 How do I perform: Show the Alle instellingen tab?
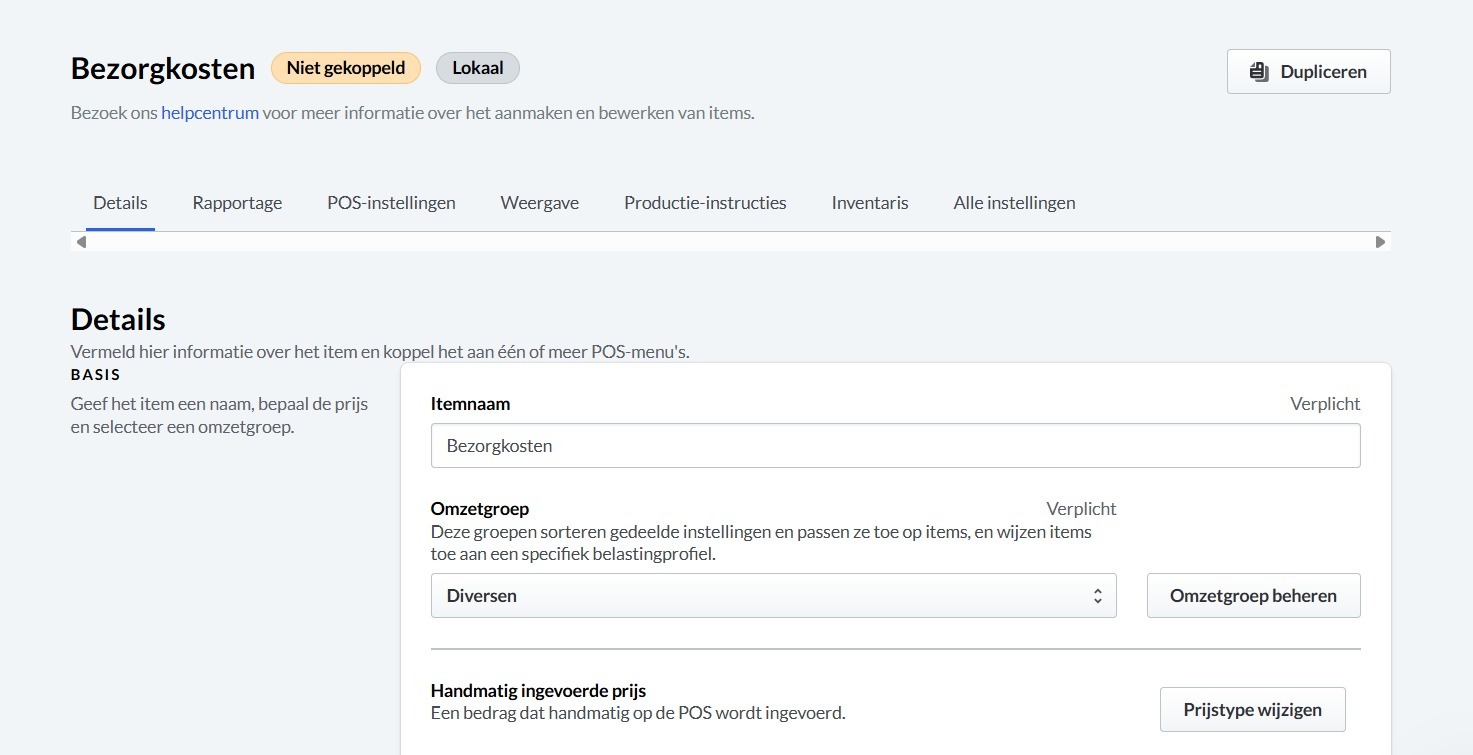(1014, 203)
